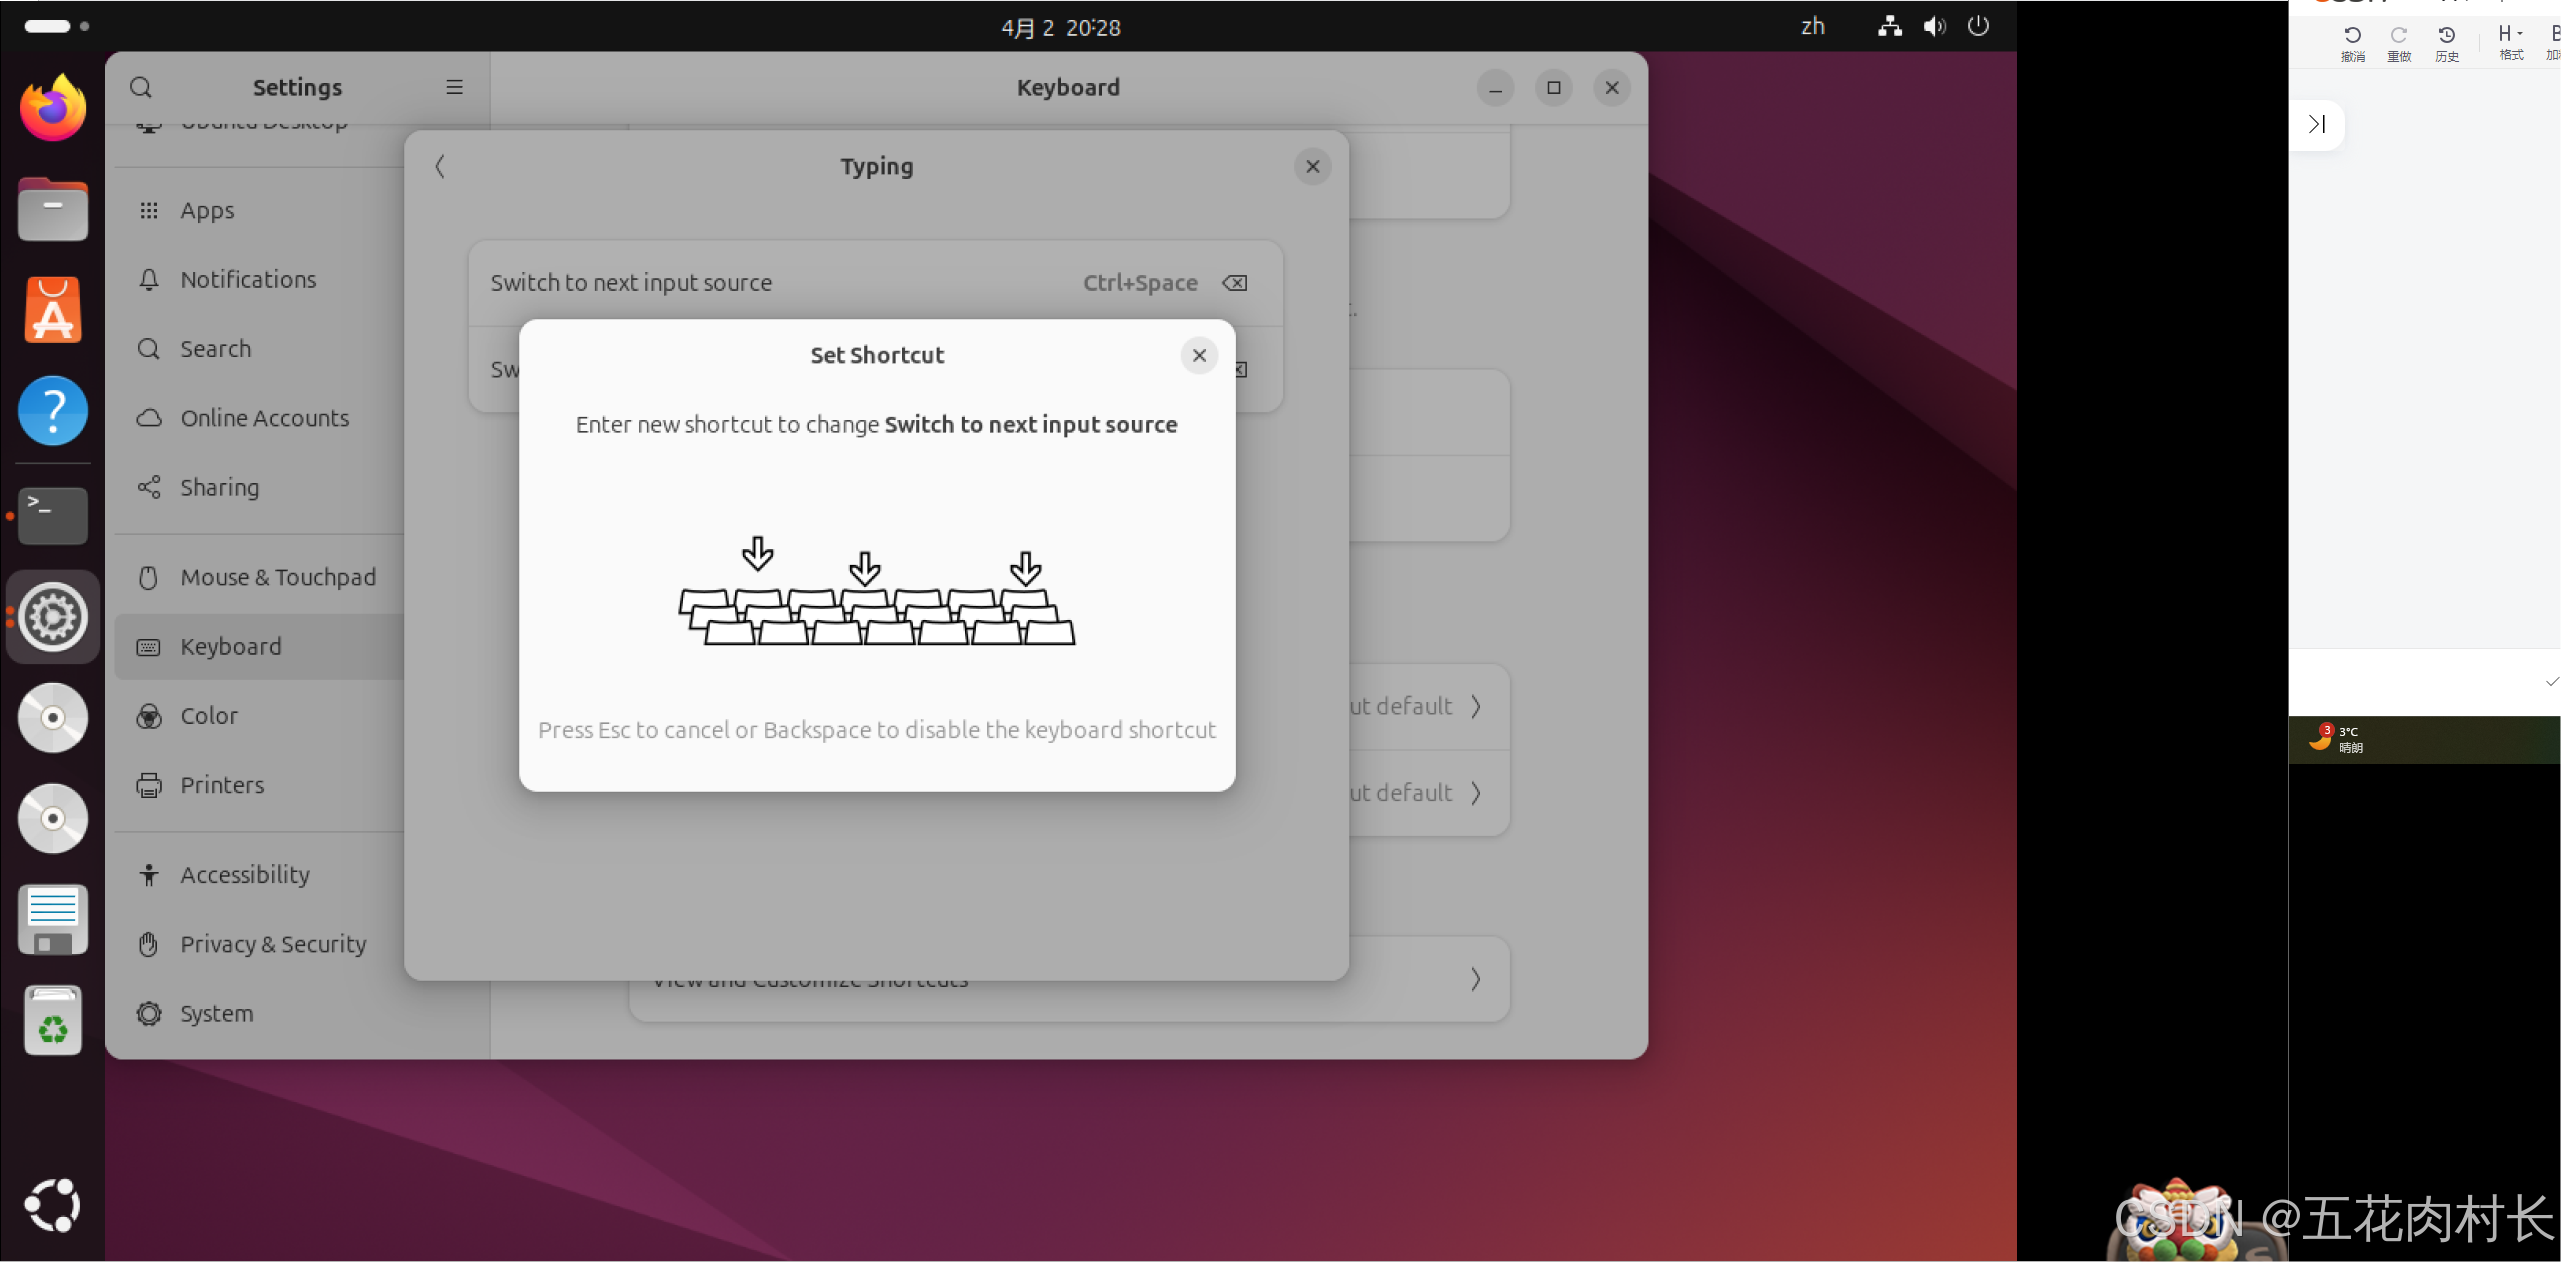2561x1262 pixels.
Task: Open Firefox from the dock
Action: (53, 109)
